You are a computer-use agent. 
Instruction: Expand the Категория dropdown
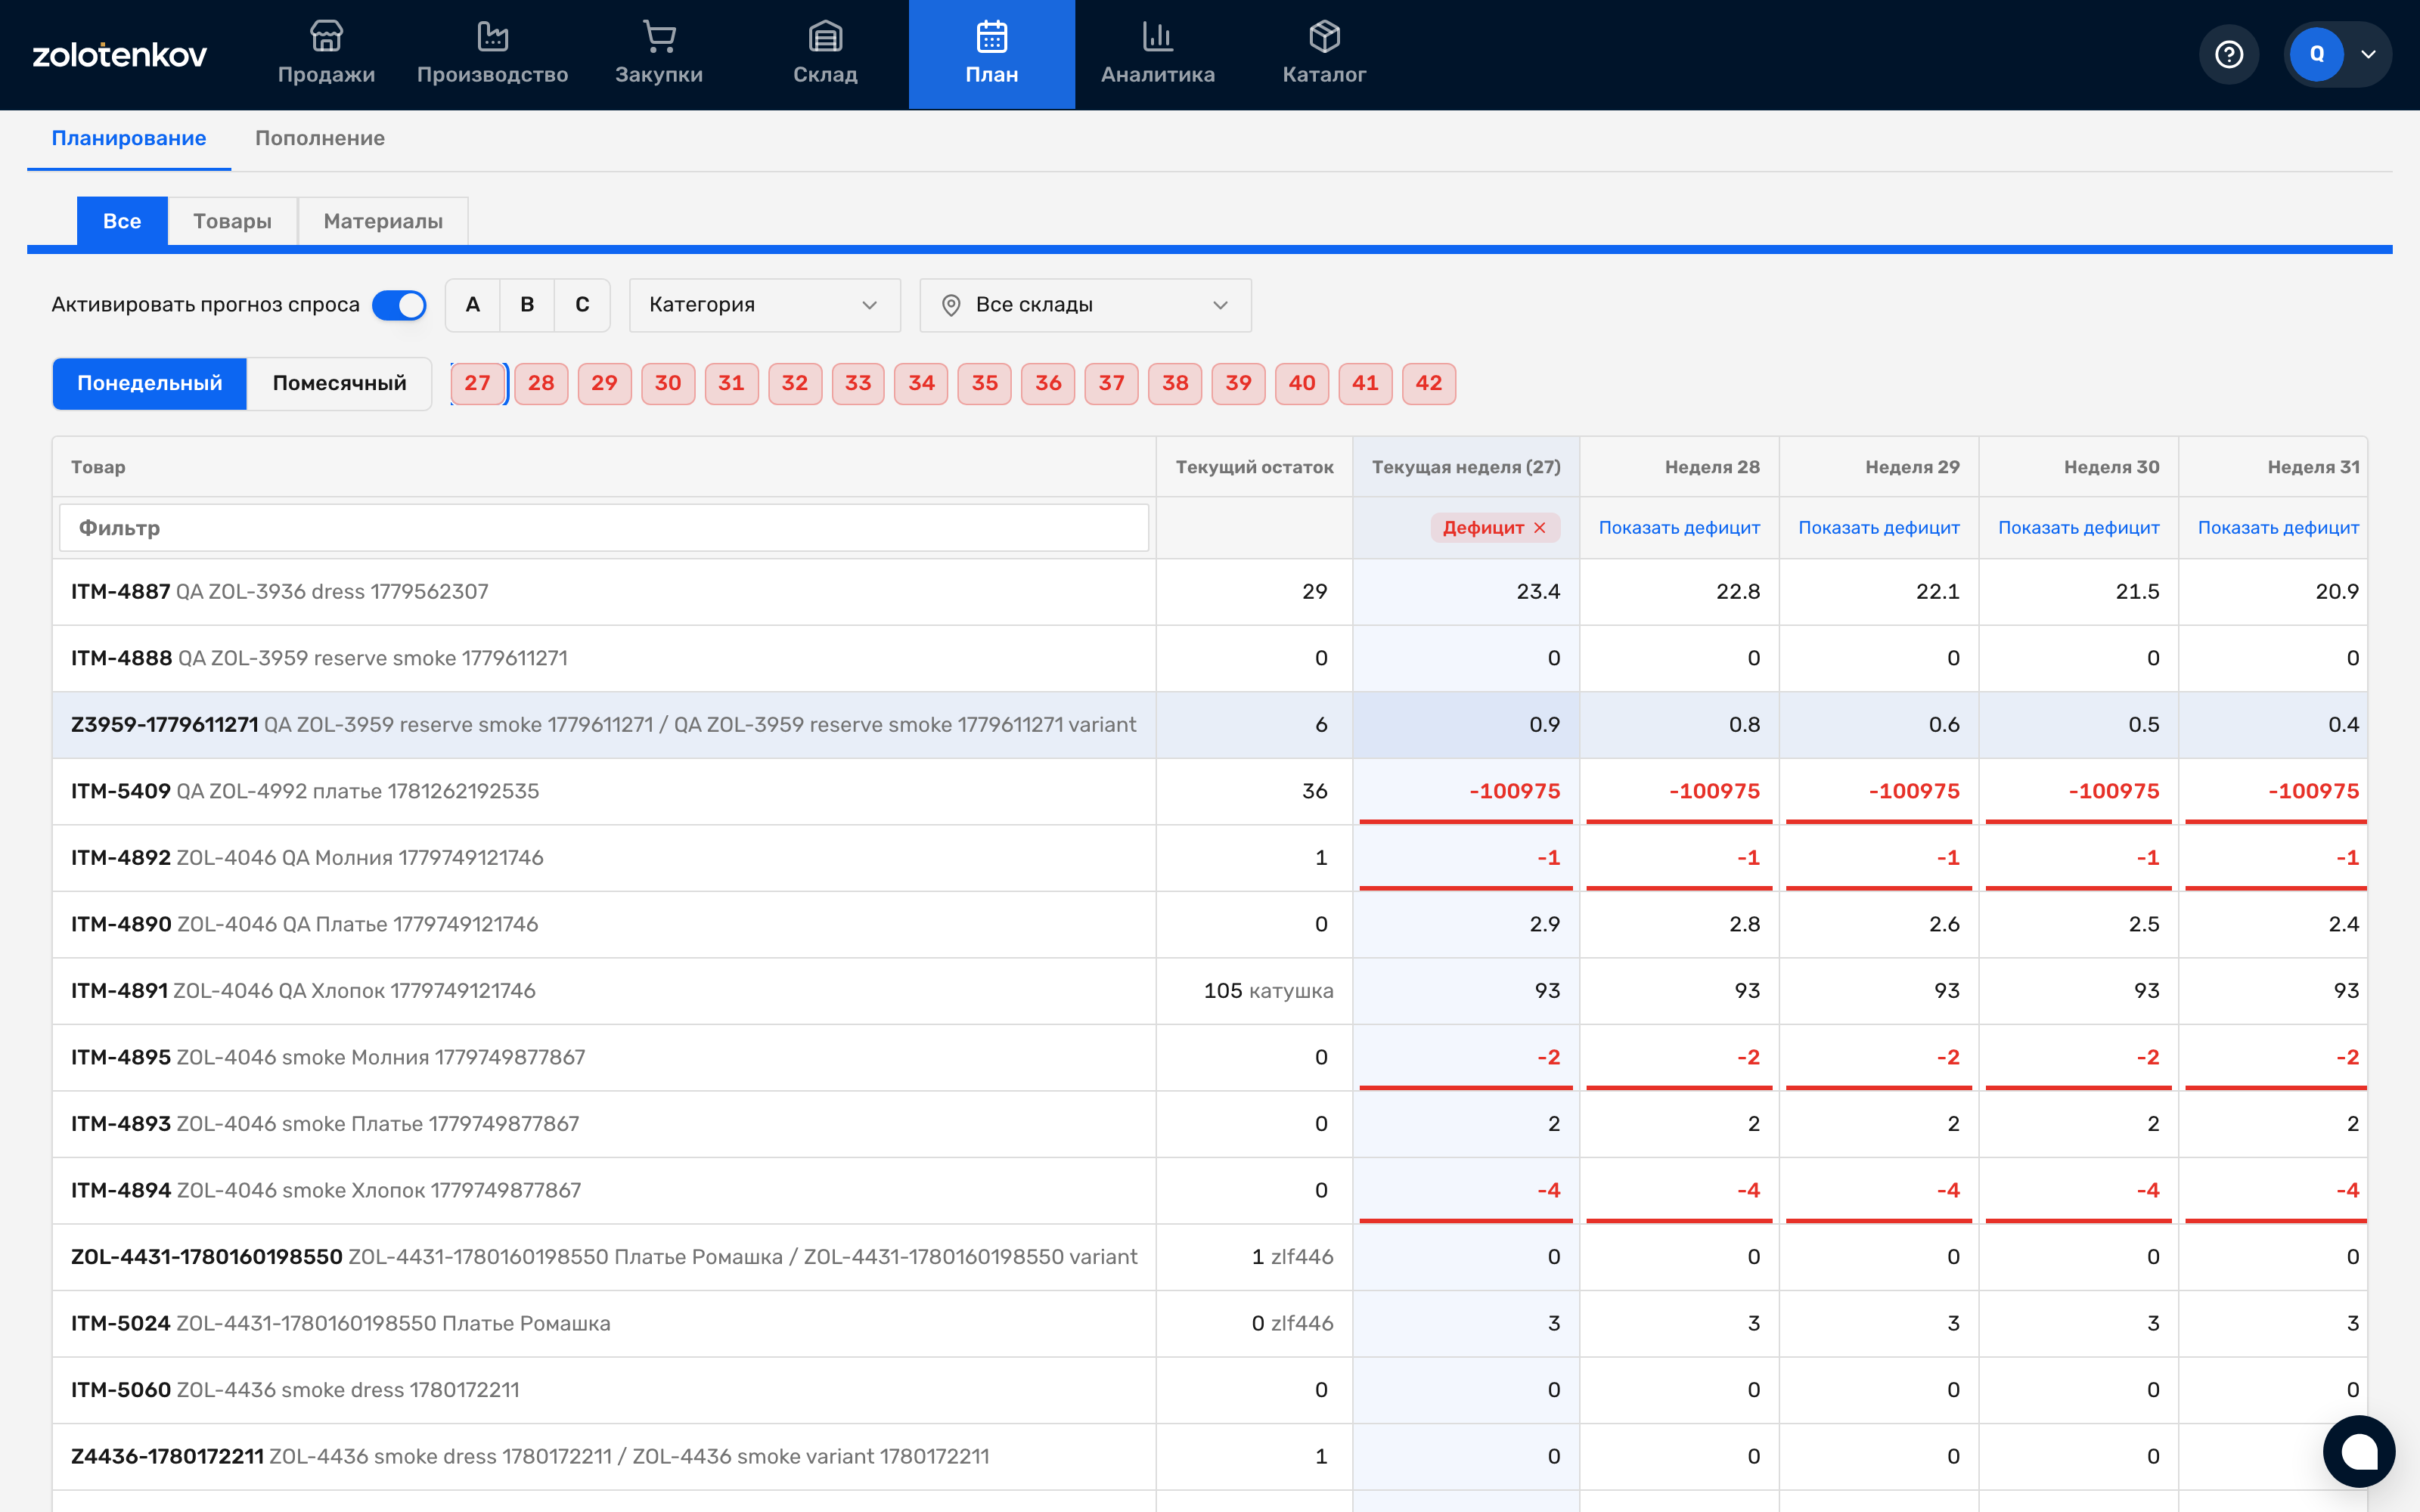(x=765, y=305)
